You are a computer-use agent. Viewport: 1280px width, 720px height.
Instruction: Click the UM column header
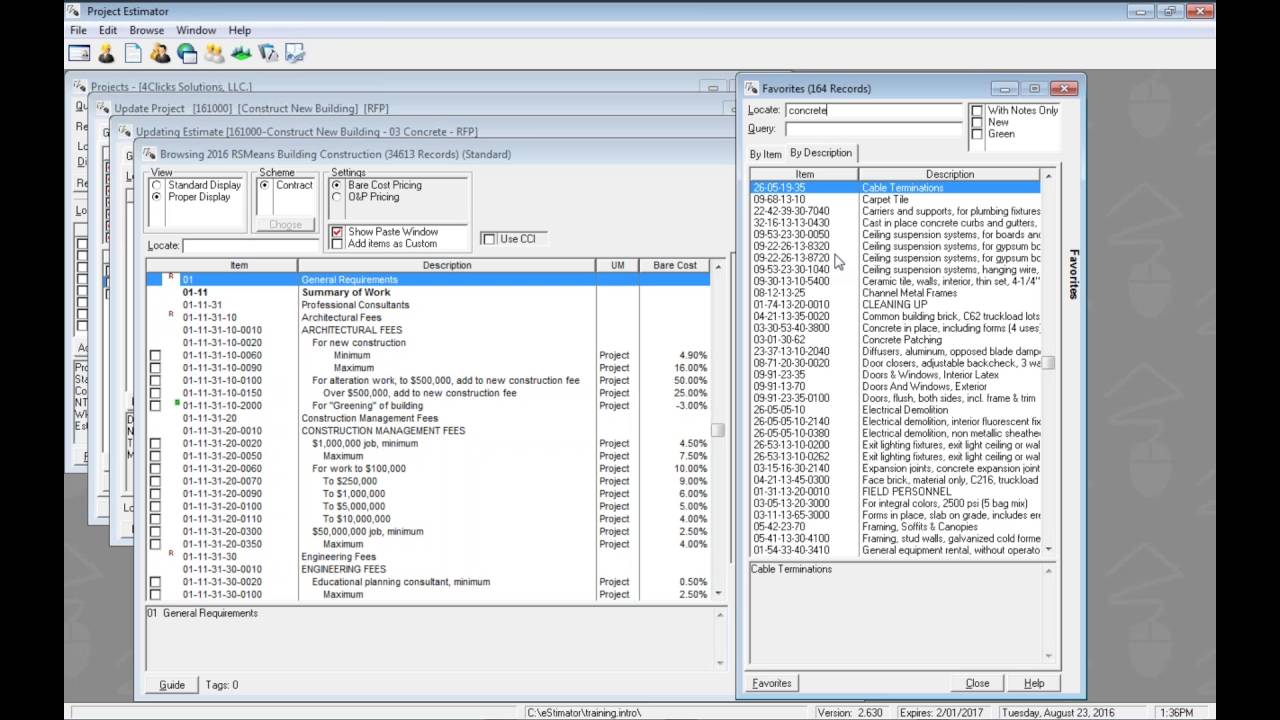click(617, 265)
